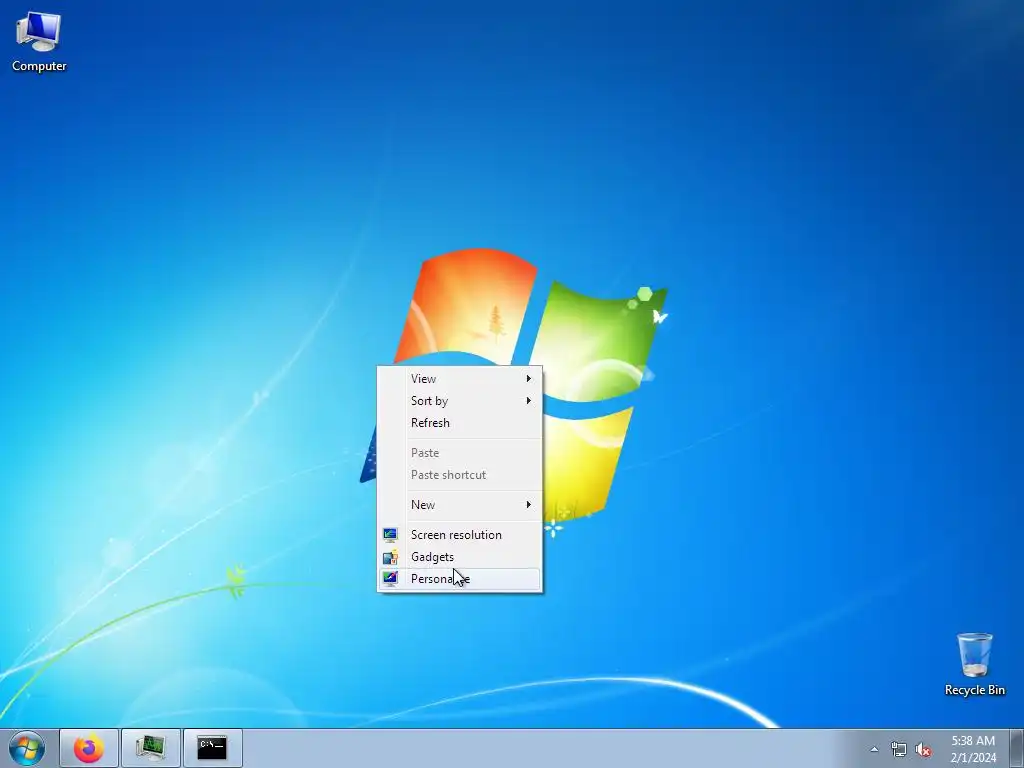Select Personalize in the context menu
The image size is (1024, 768).
460,579
